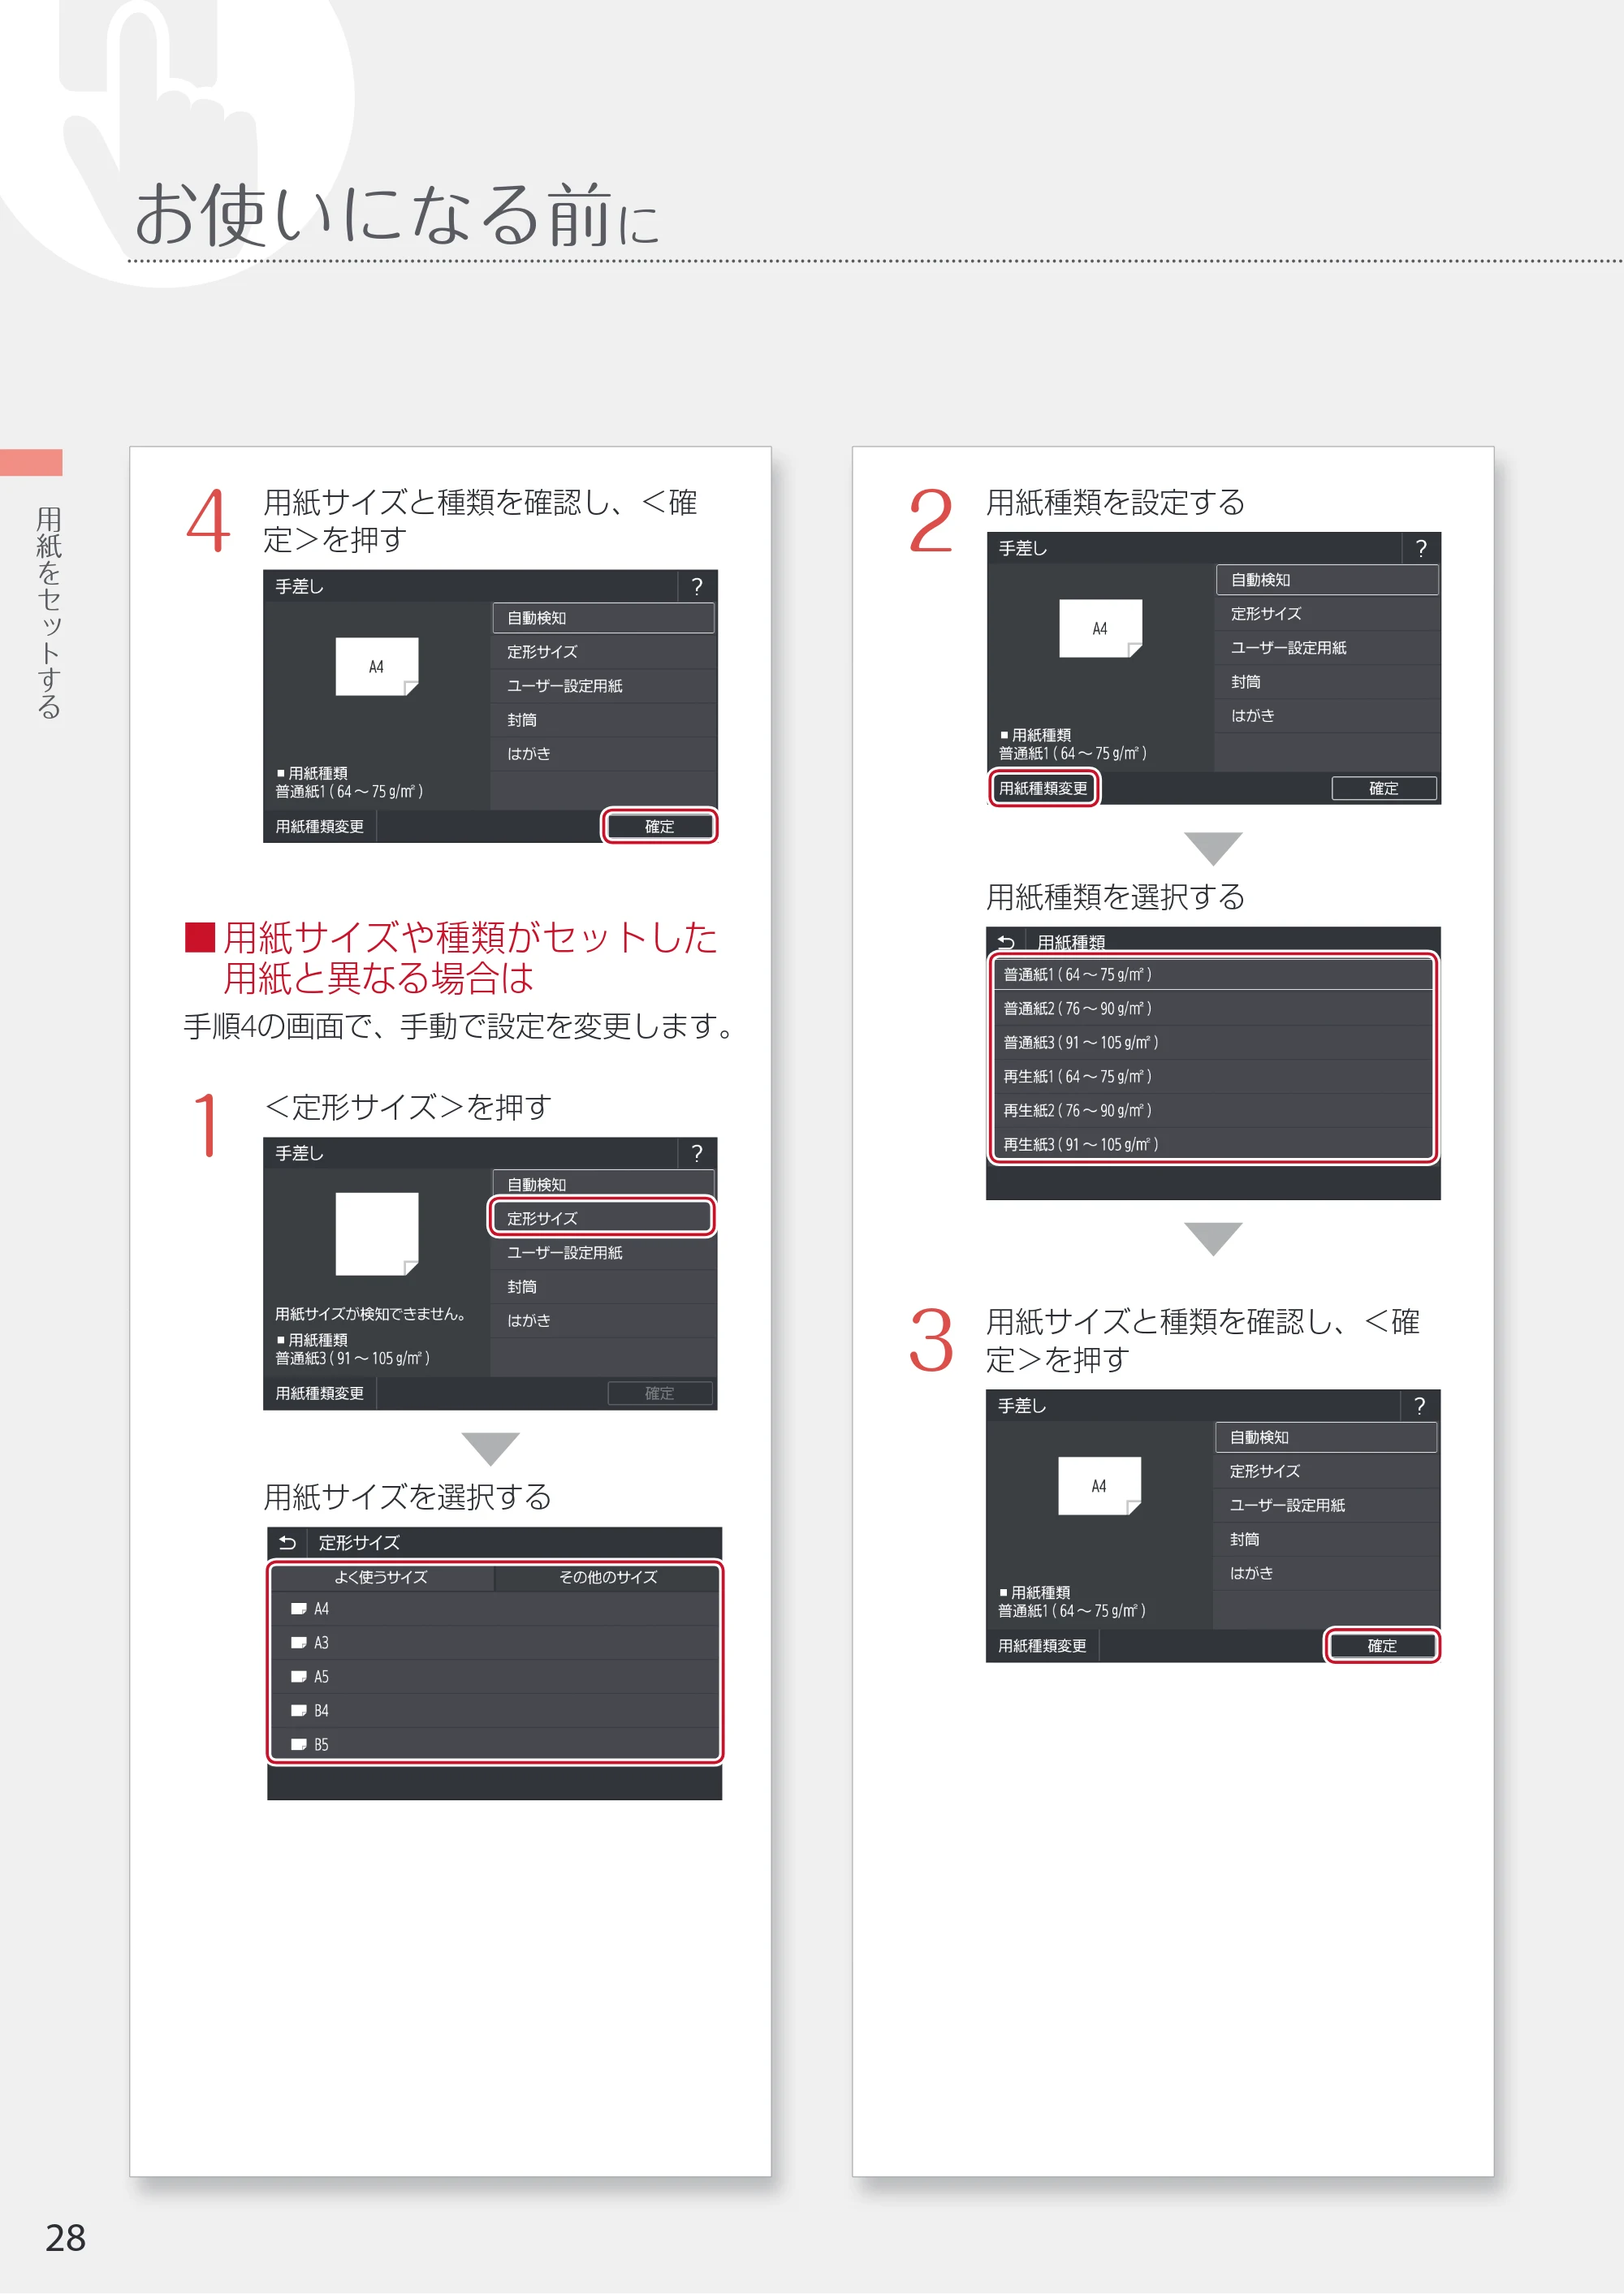Tap paper icon beside A4 in size list

[x=298, y=1609]
